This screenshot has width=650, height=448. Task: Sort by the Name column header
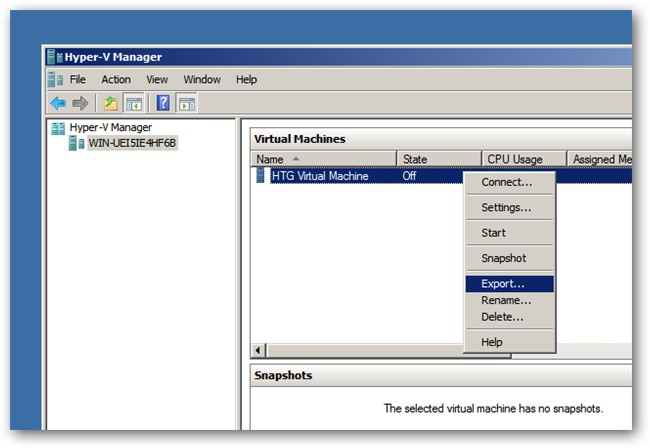click(323, 159)
